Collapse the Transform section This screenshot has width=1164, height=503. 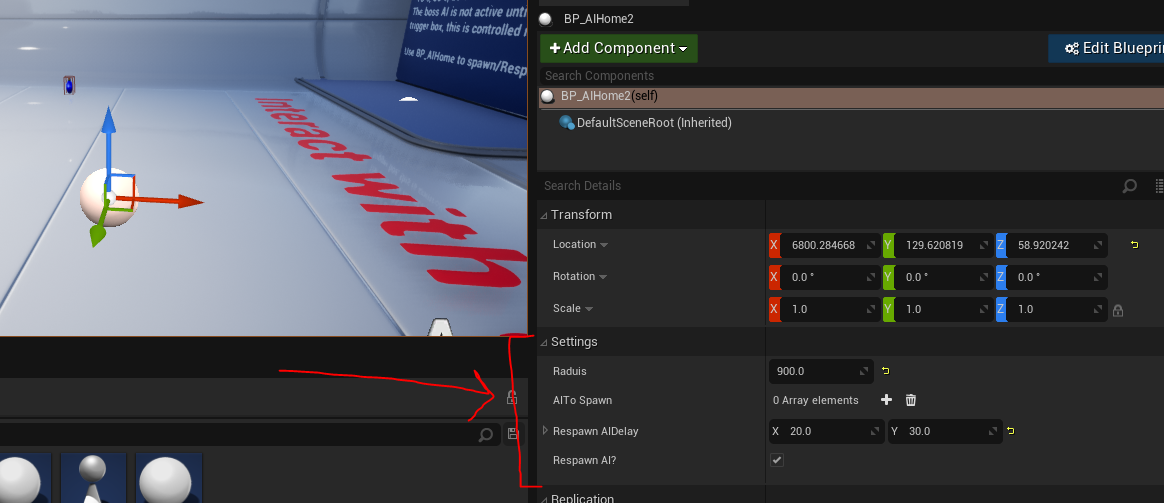pos(544,215)
